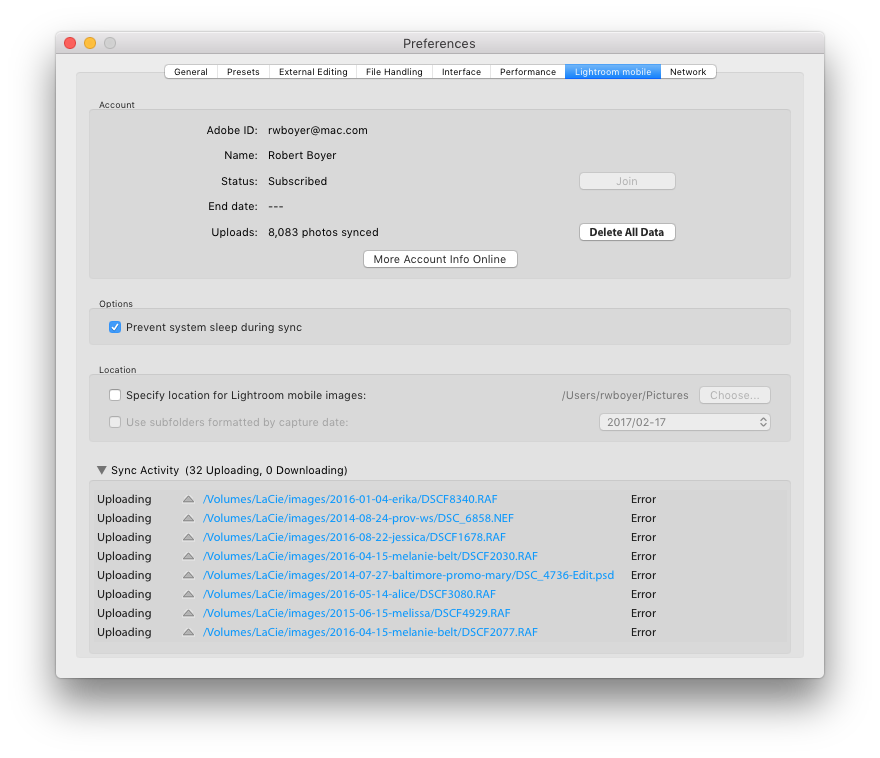
Task: Toggle Use subfolders formatted by capture date
Action: pyautogui.click(x=115, y=422)
